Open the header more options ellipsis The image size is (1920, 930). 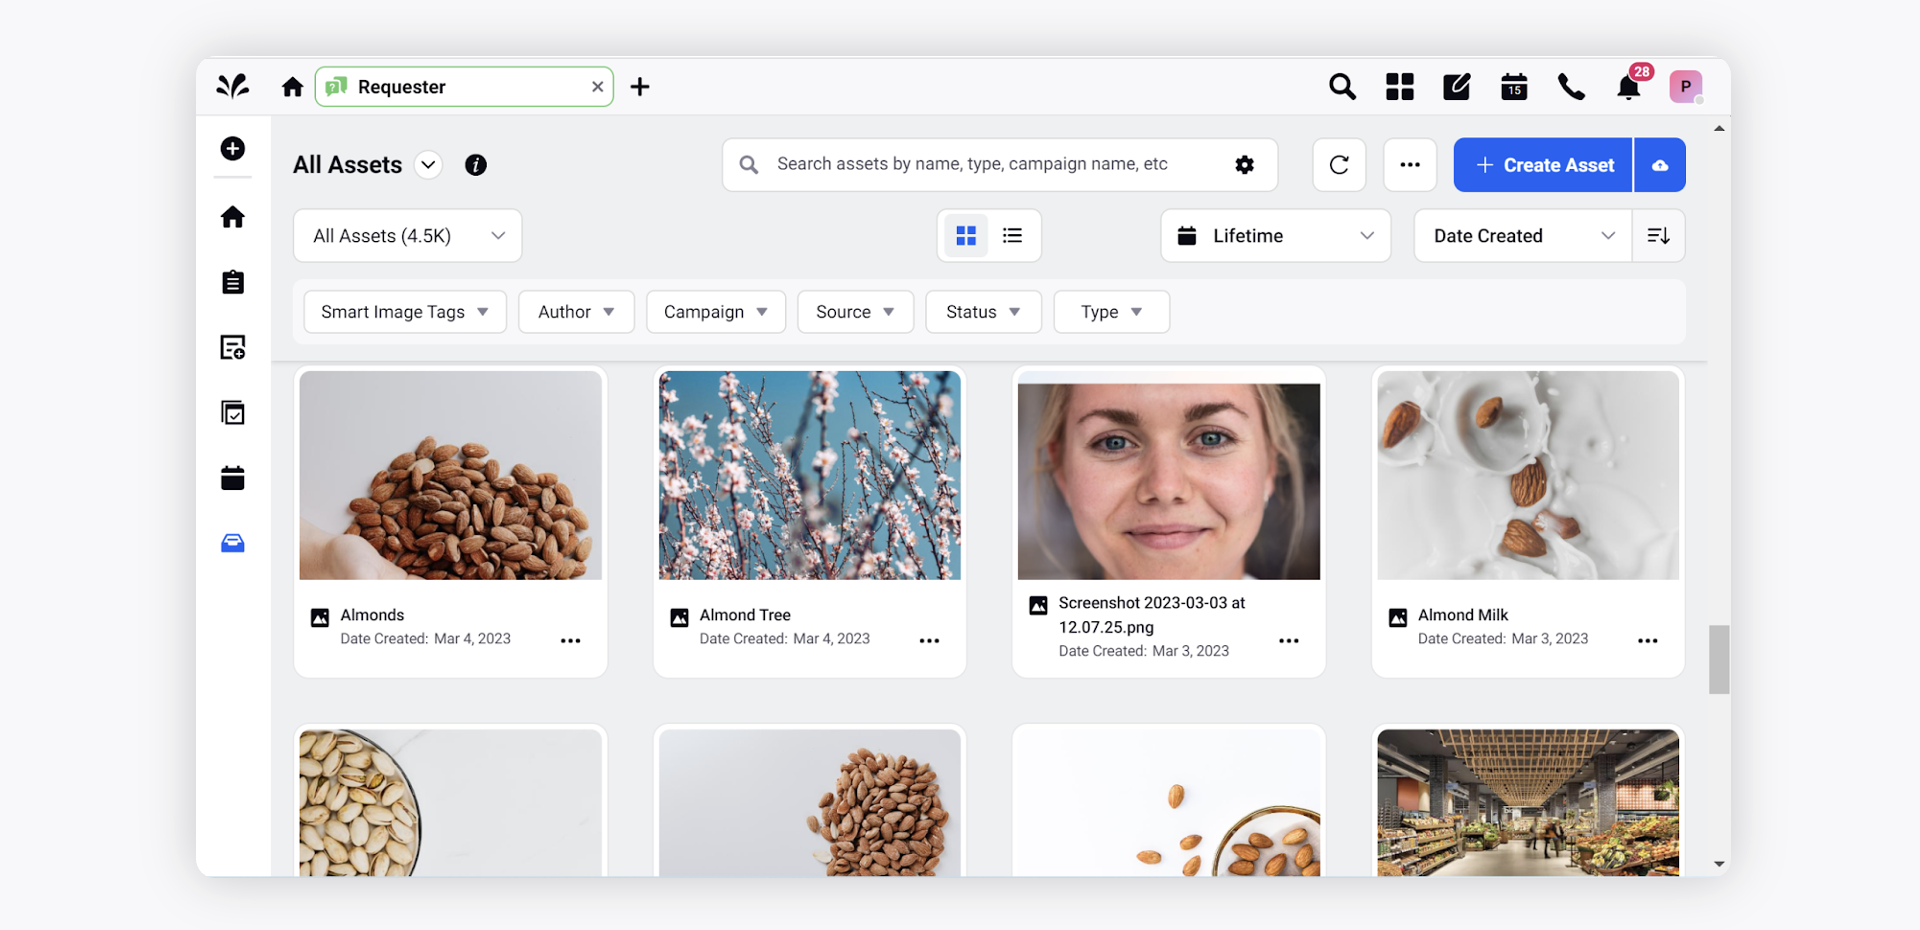(1410, 165)
